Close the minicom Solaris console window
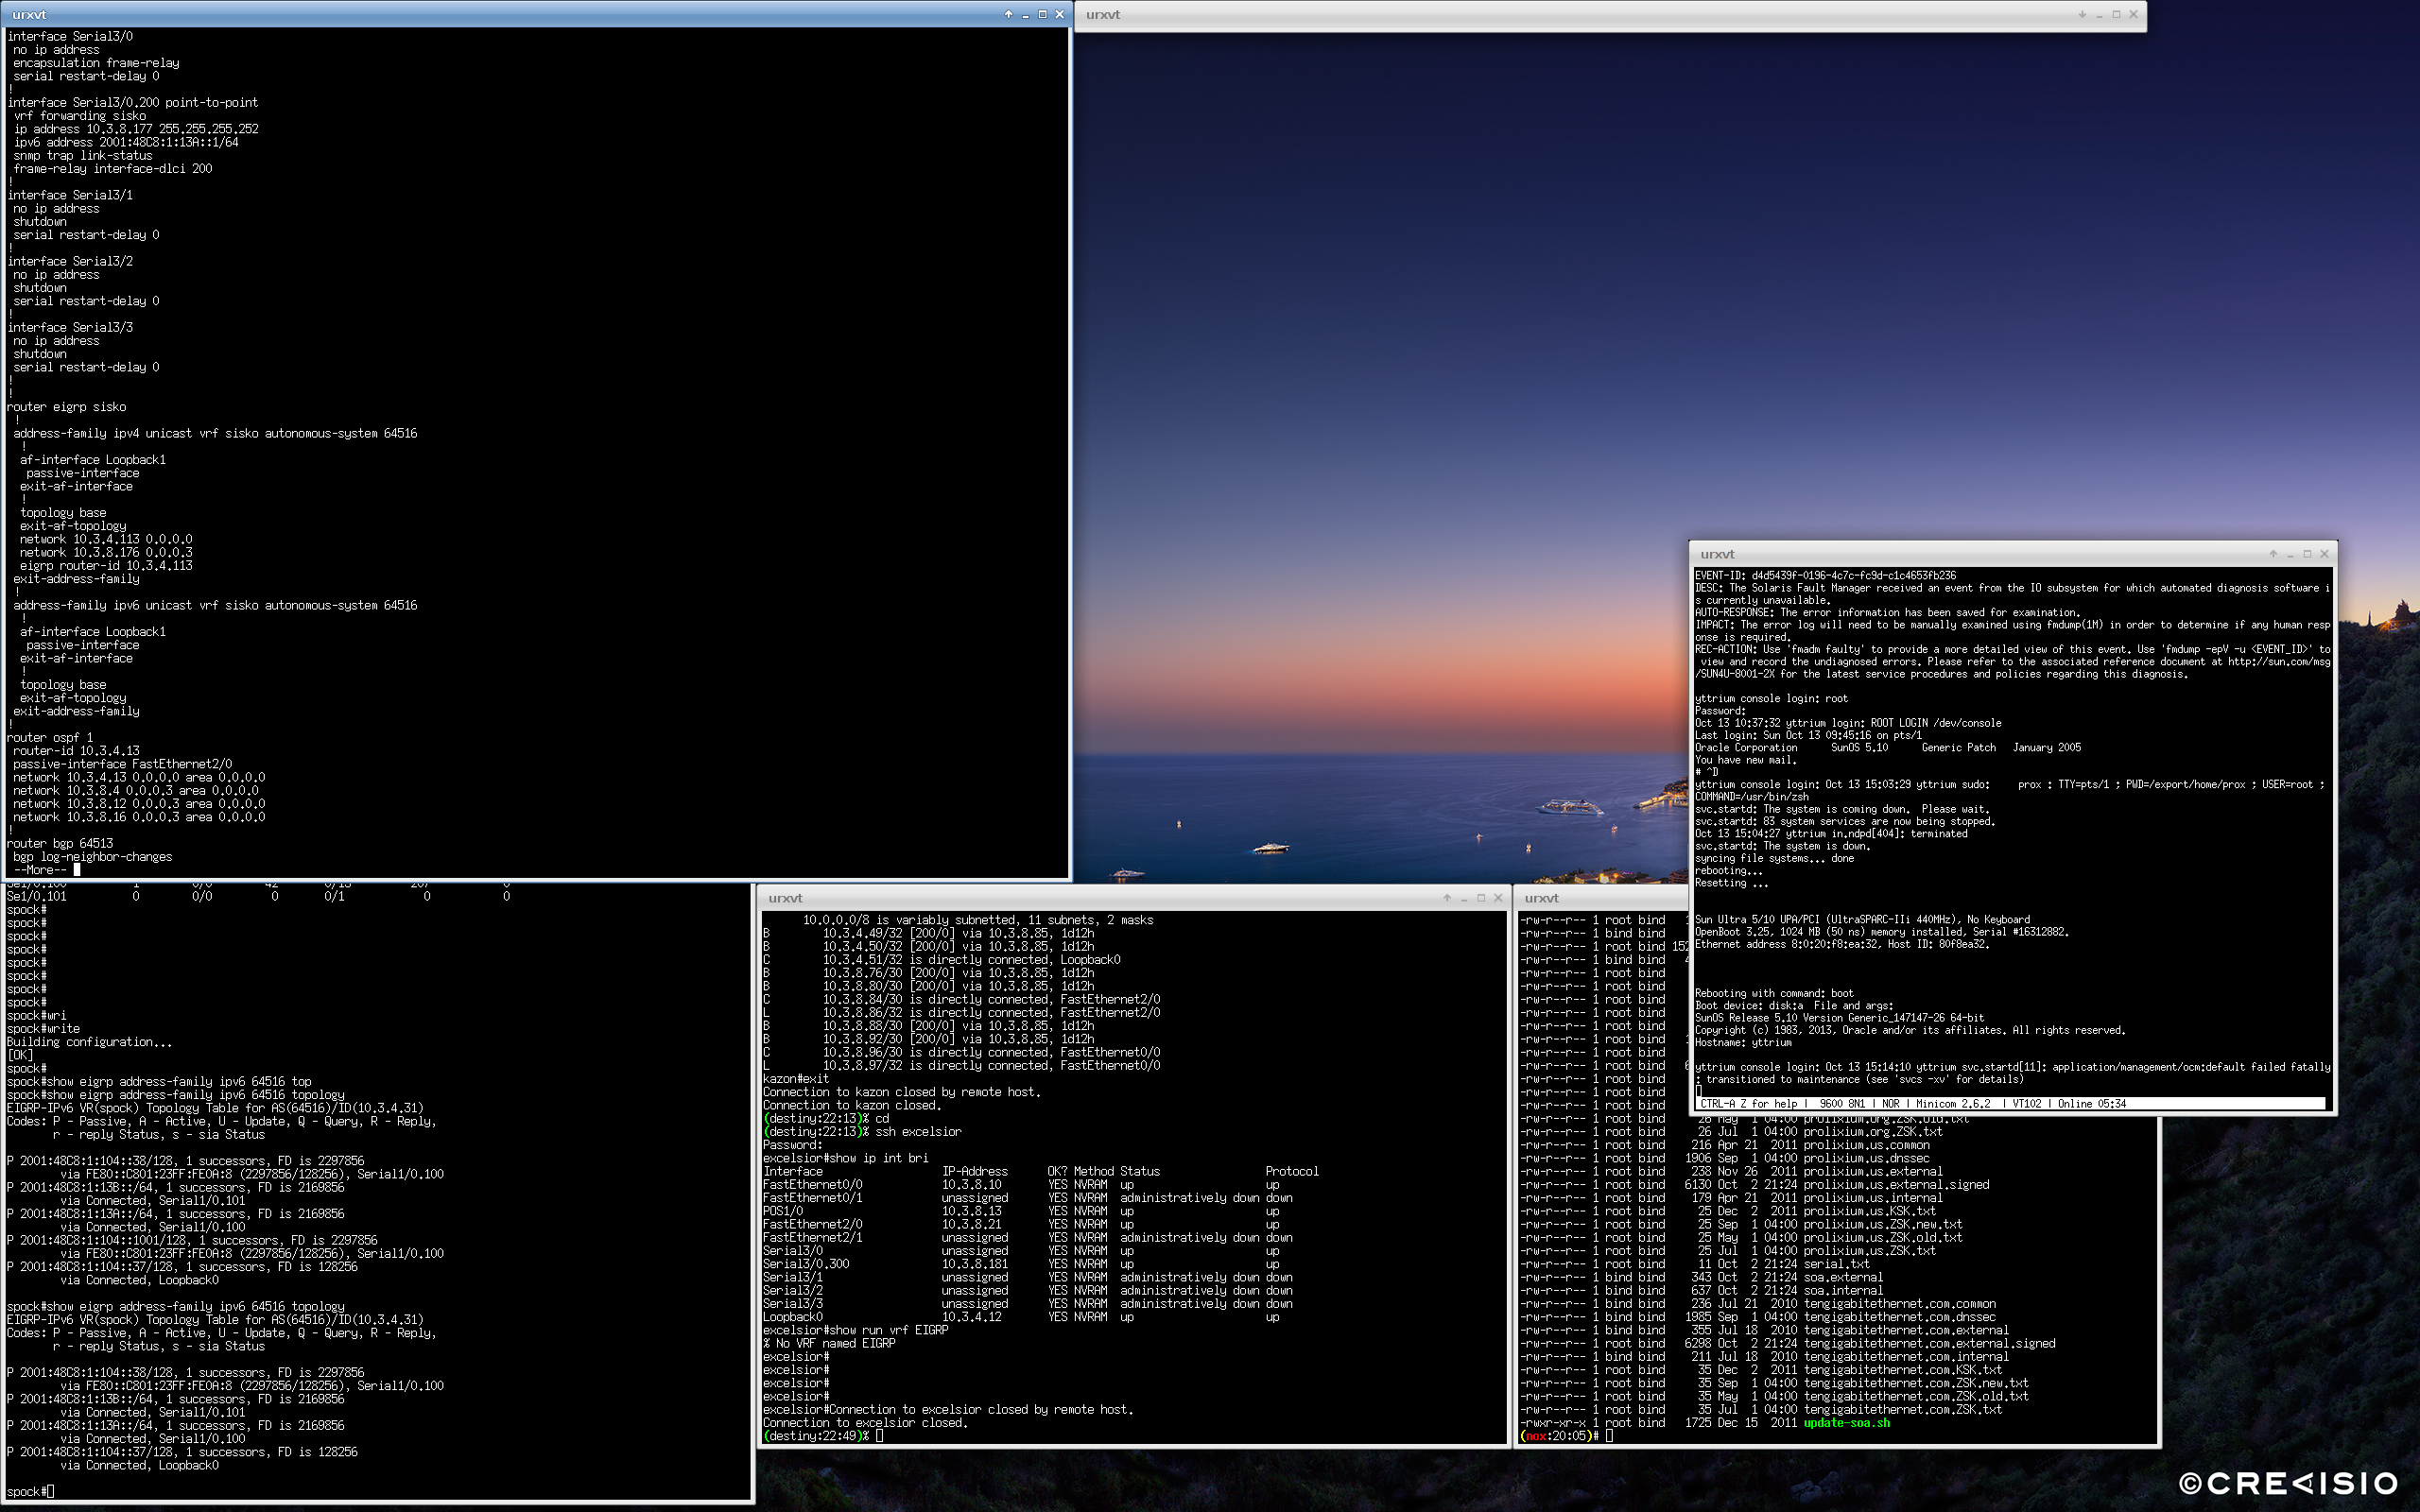 (2324, 553)
